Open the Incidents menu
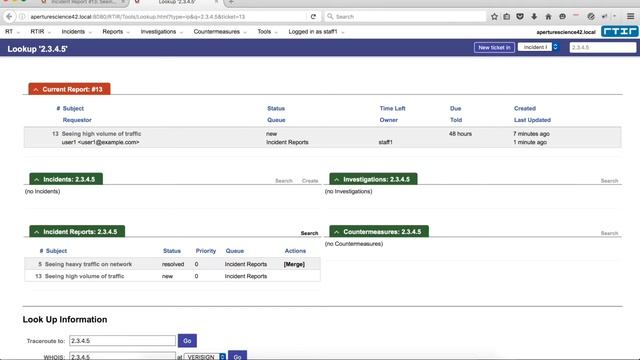The image size is (640, 360). 76,32
